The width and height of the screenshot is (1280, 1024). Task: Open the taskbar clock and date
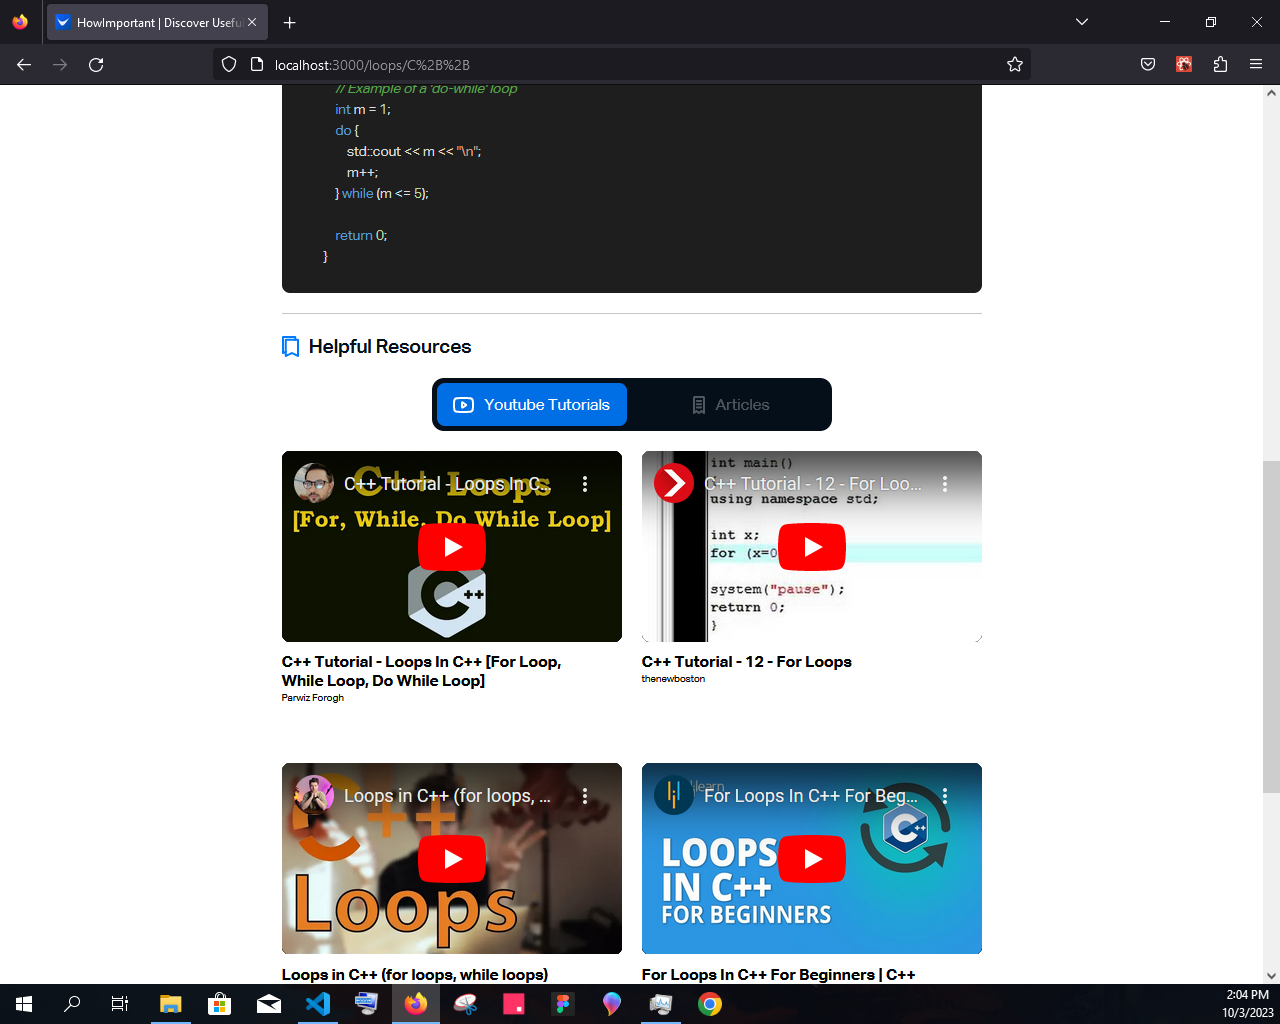click(x=1247, y=1004)
